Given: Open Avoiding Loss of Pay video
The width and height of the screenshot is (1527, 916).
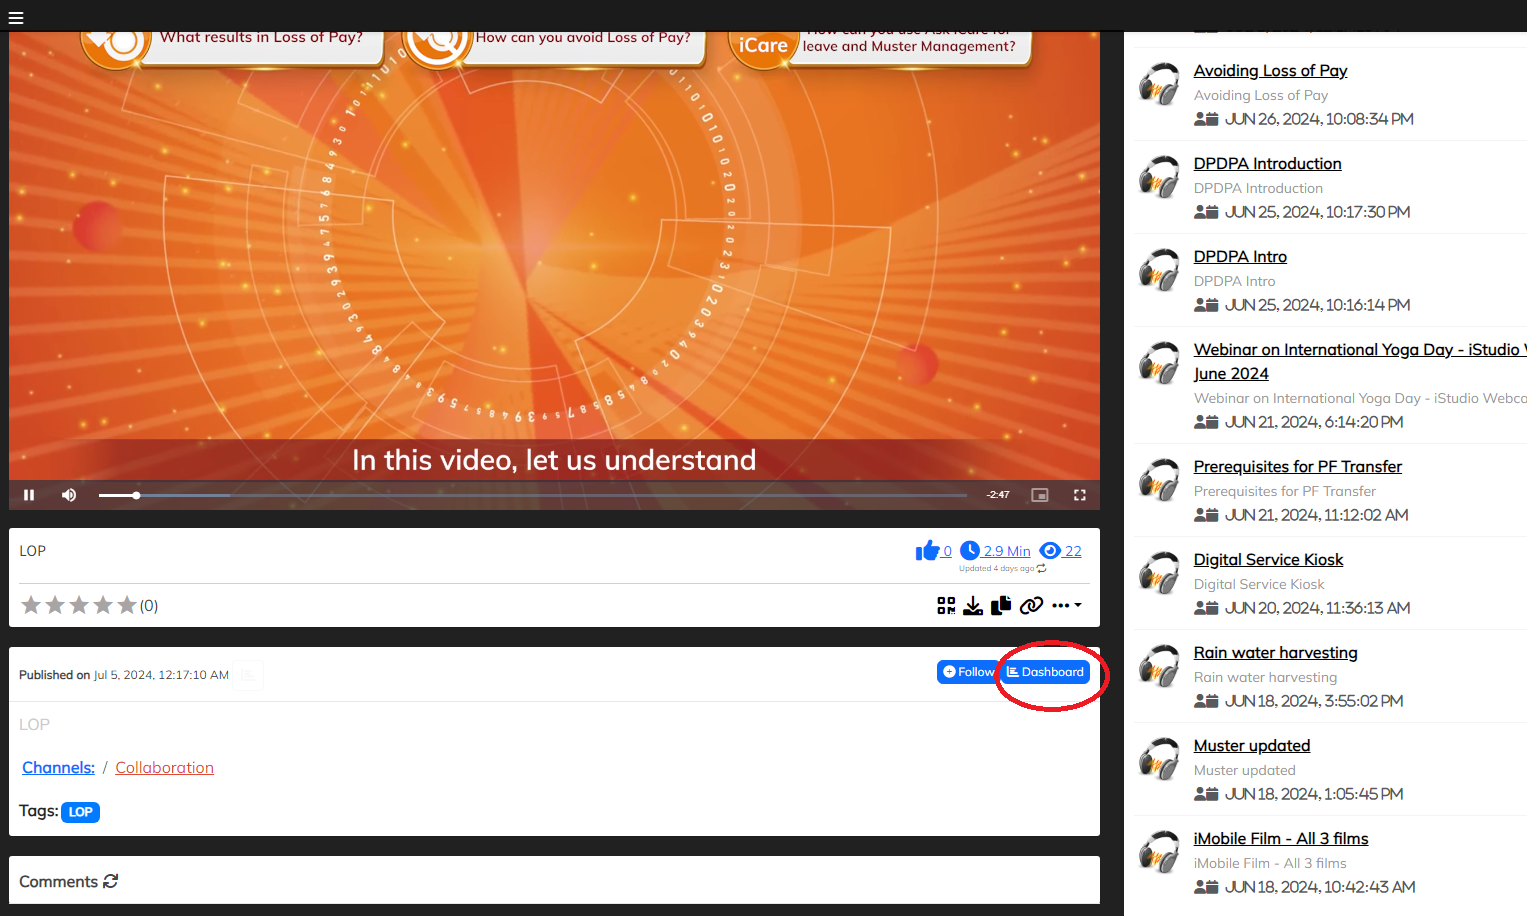Looking at the screenshot, I should 1270,70.
